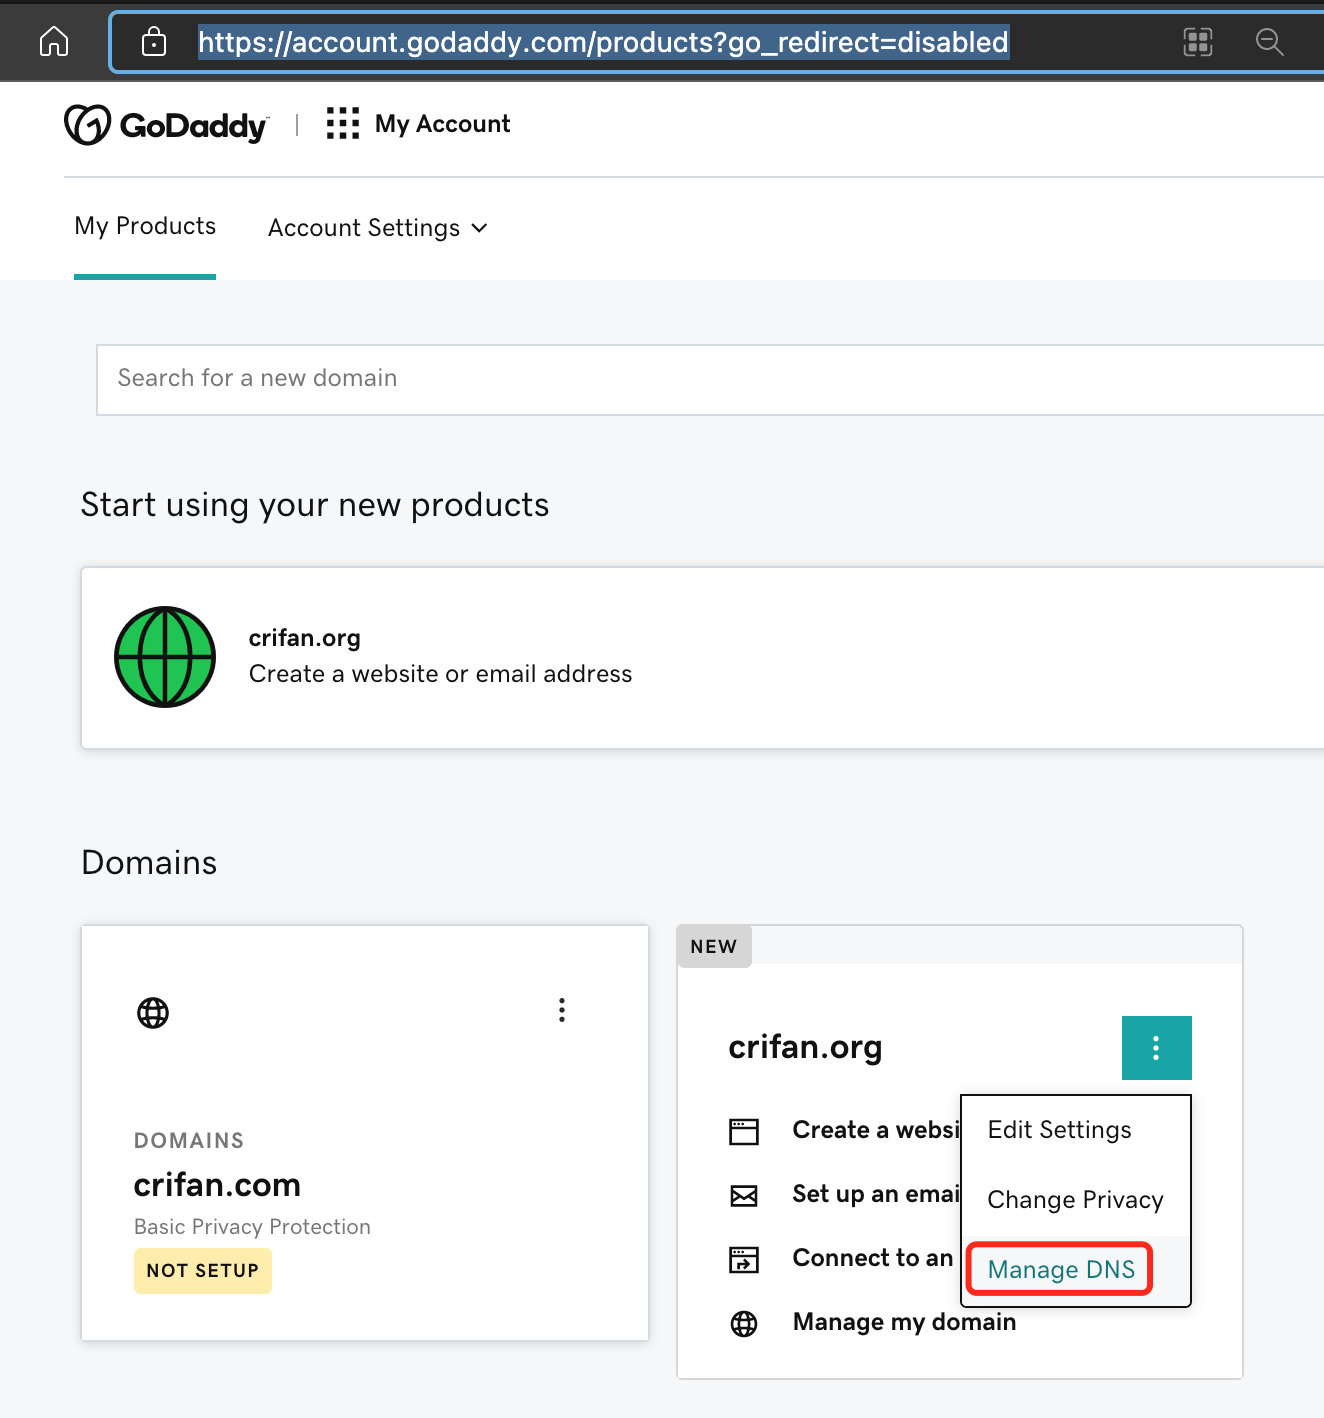
Task: Click the padlock site security icon
Action: click(x=154, y=42)
